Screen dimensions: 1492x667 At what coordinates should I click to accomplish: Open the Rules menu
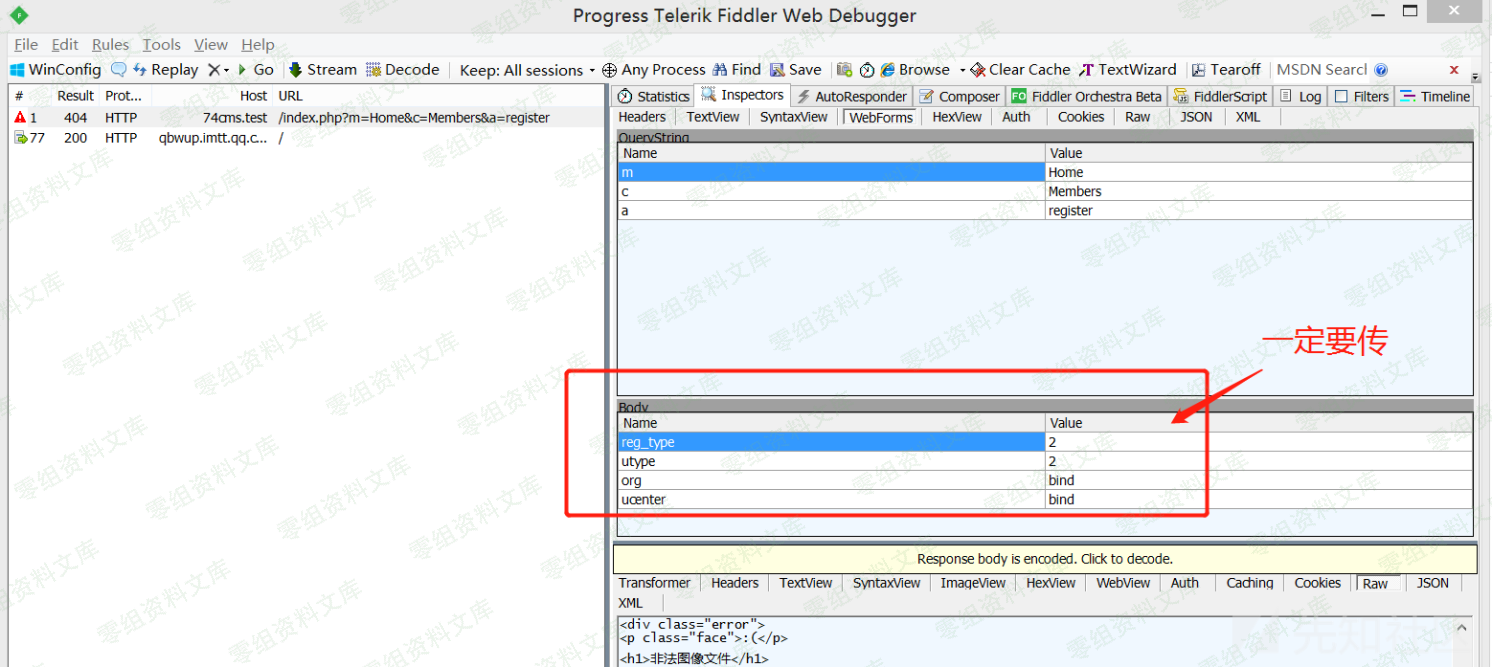tap(110, 45)
